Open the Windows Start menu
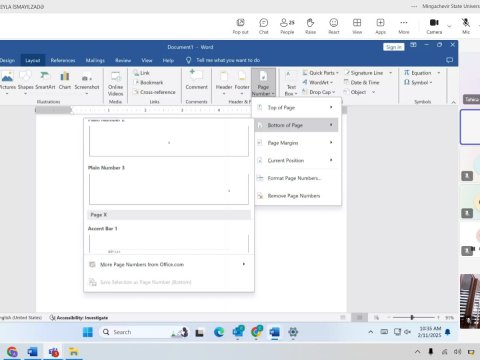480x360 pixels. (x=88, y=332)
